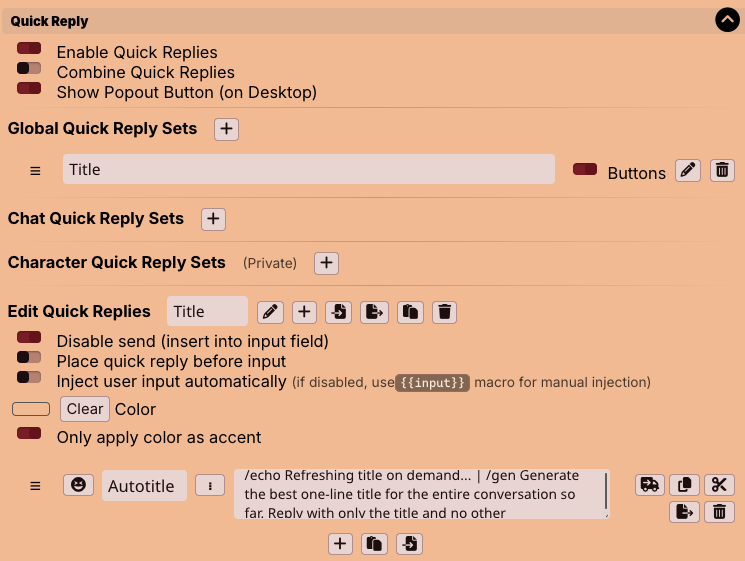Export the current quick reply set
The height and width of the screenshot is (561, 745).
tap(374, 312)
